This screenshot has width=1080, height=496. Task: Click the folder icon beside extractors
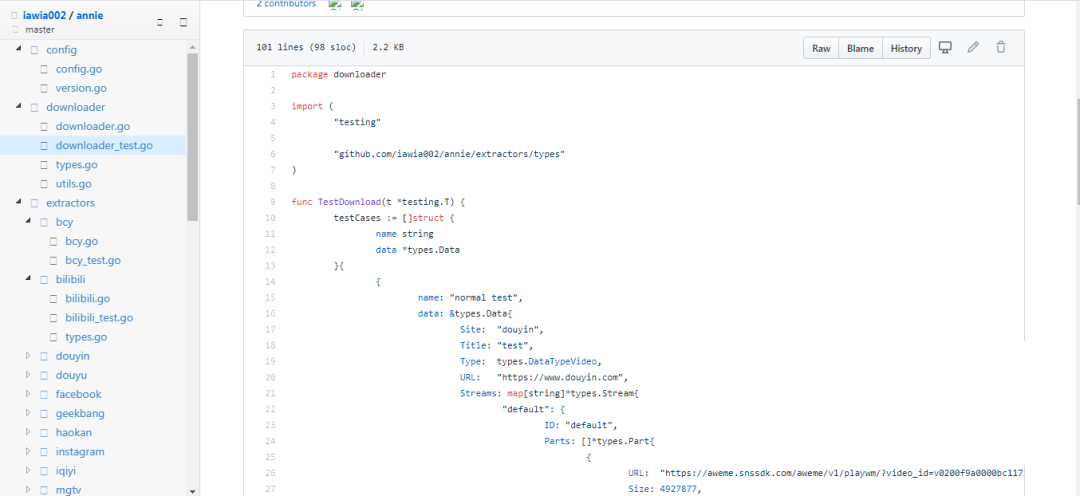[x=34, y=203]
